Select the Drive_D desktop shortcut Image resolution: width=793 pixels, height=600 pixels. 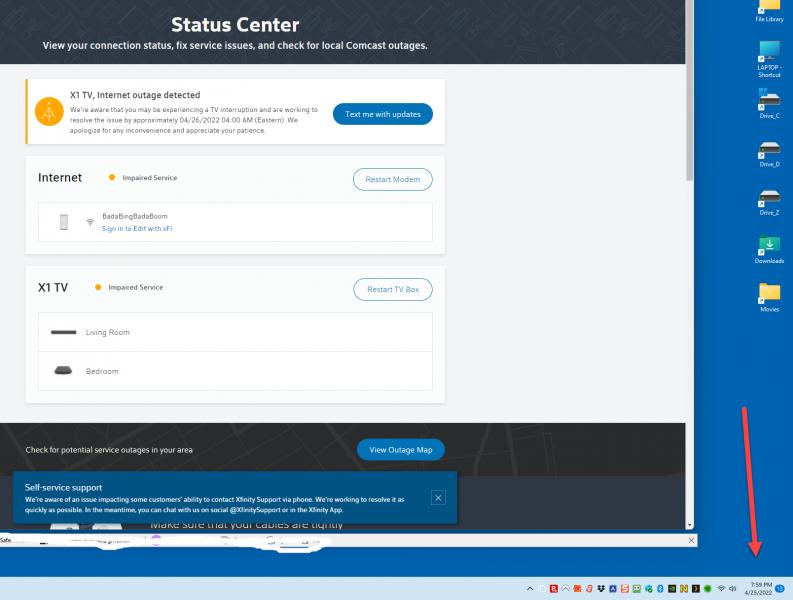coord(769,154)
